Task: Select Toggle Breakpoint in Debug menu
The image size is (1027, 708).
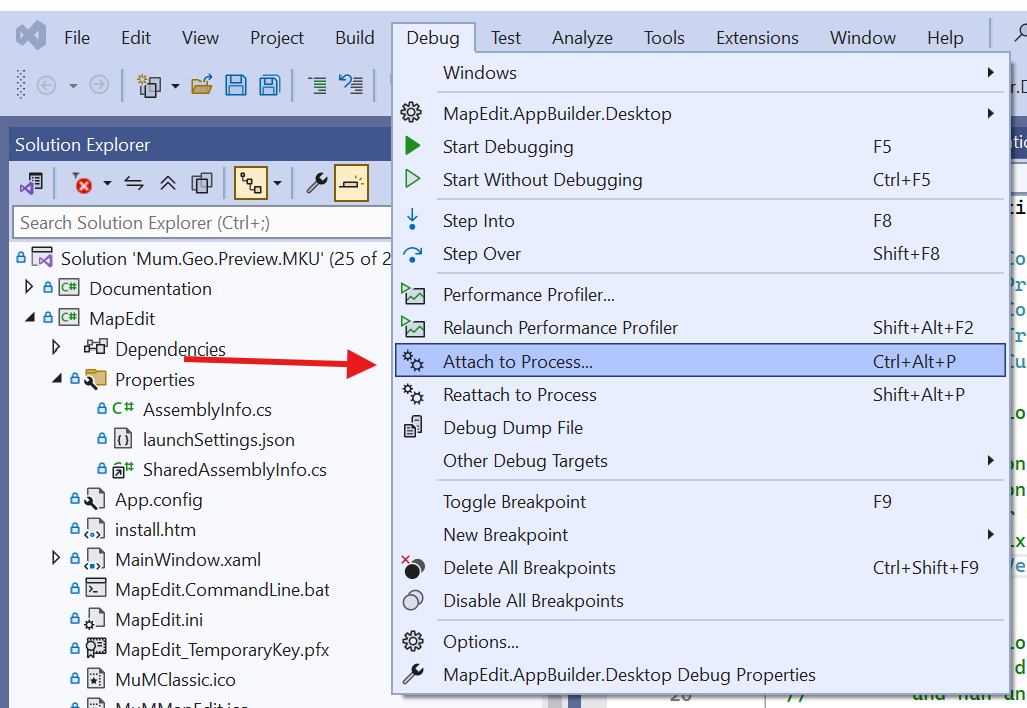Action: 514,502
